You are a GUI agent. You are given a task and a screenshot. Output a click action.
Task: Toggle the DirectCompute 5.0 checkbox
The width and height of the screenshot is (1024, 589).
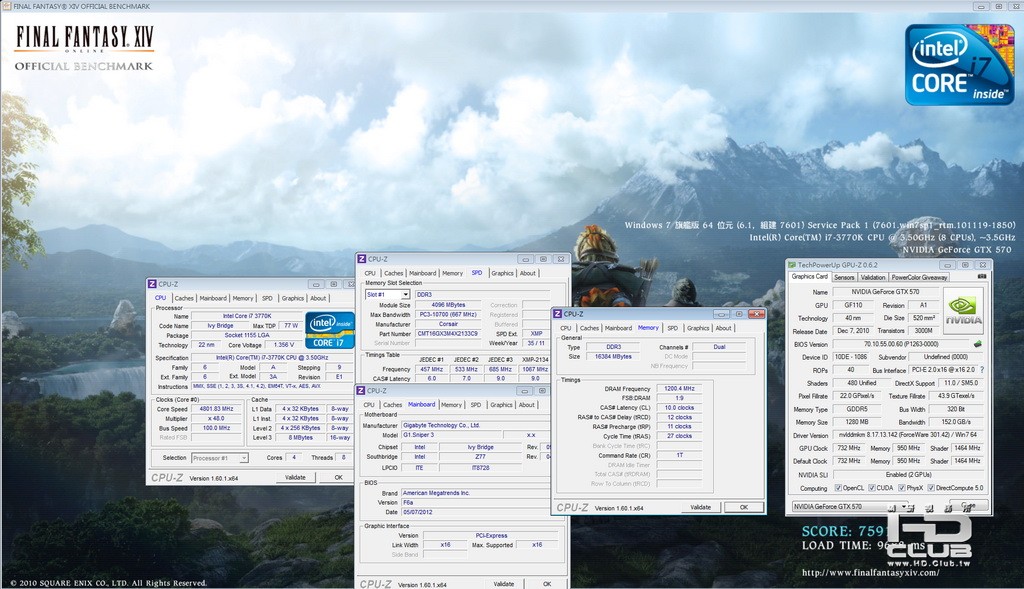click(x=931, y=488)
